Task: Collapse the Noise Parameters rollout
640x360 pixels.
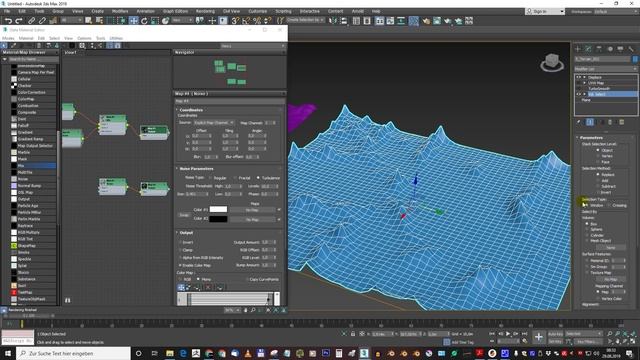Action: click(x=196, y=169)
